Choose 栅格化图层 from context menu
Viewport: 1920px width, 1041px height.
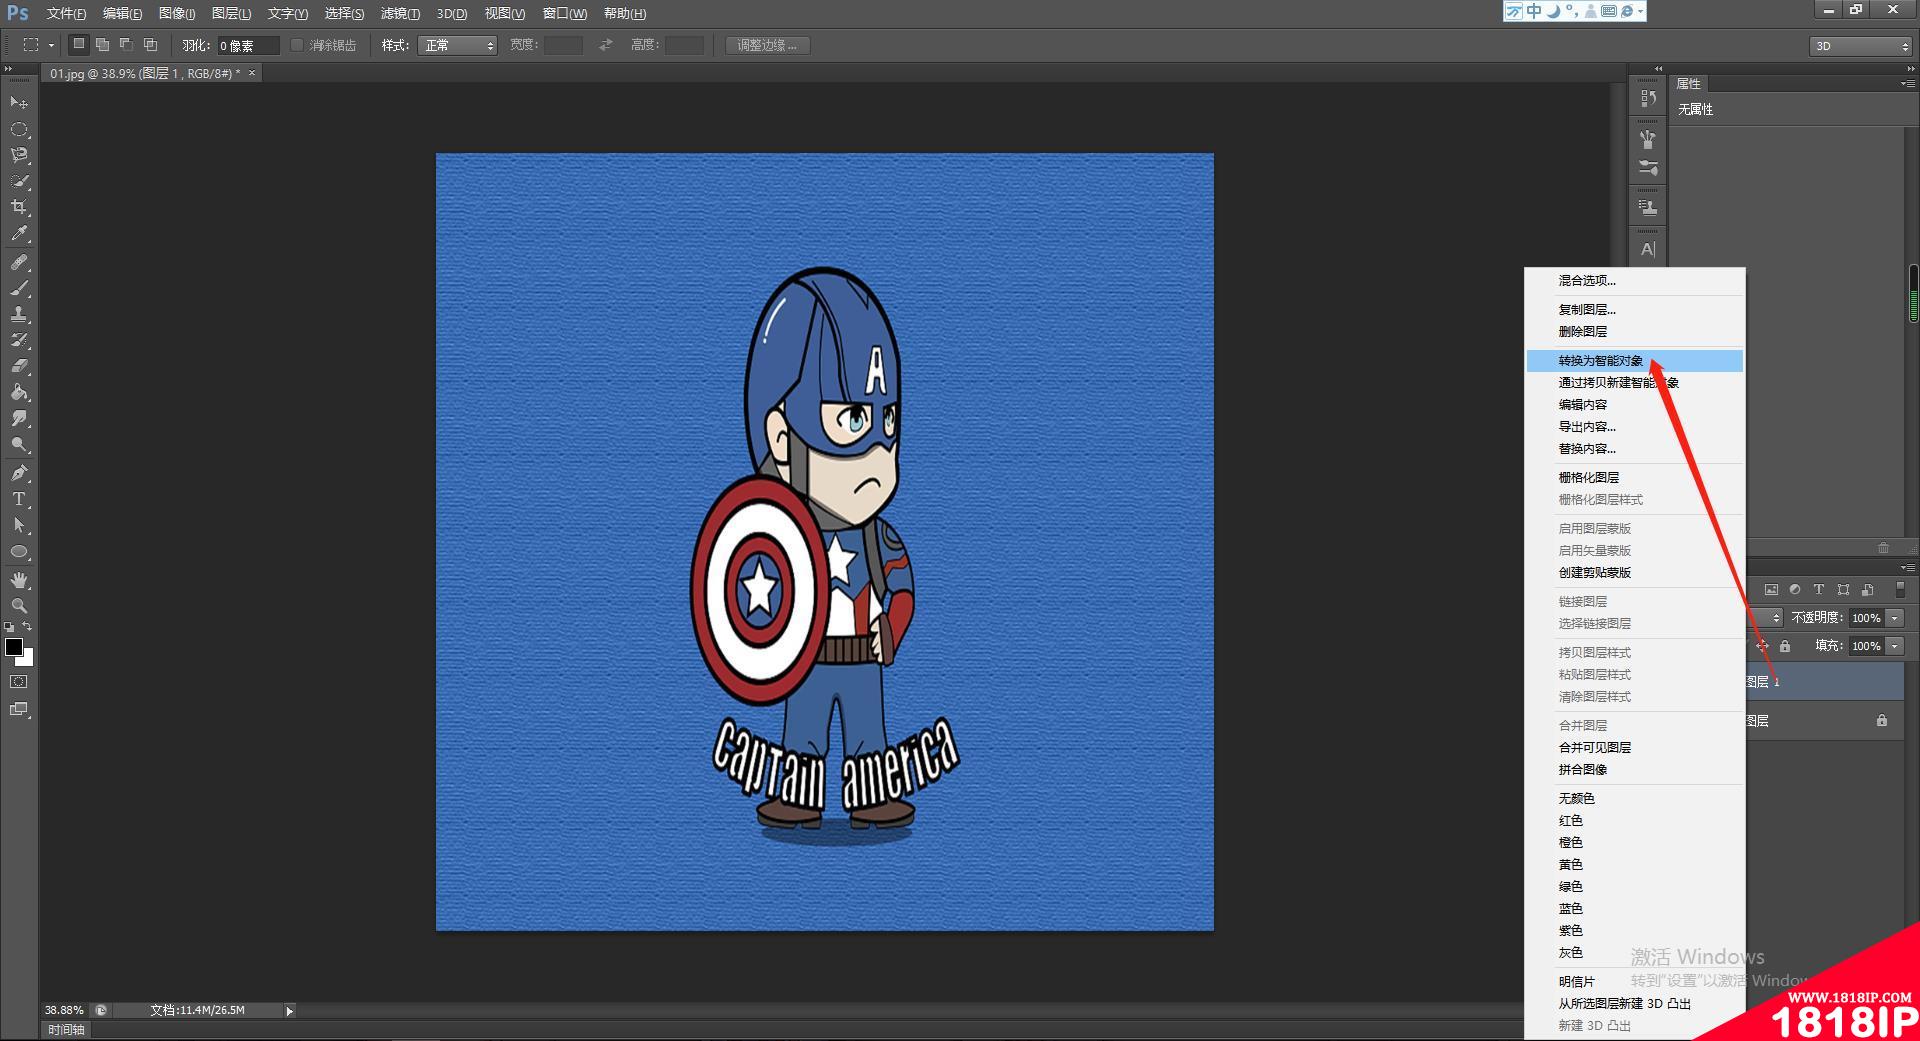[x=1634, y=478]
